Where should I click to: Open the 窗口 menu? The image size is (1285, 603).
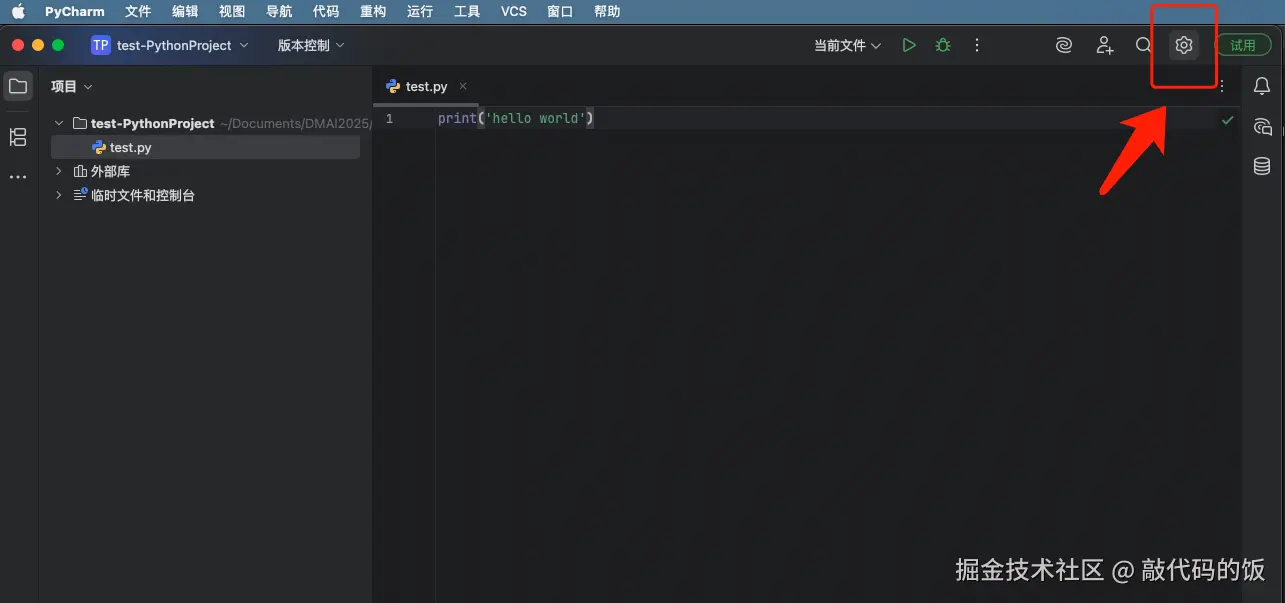pos(561,12)
